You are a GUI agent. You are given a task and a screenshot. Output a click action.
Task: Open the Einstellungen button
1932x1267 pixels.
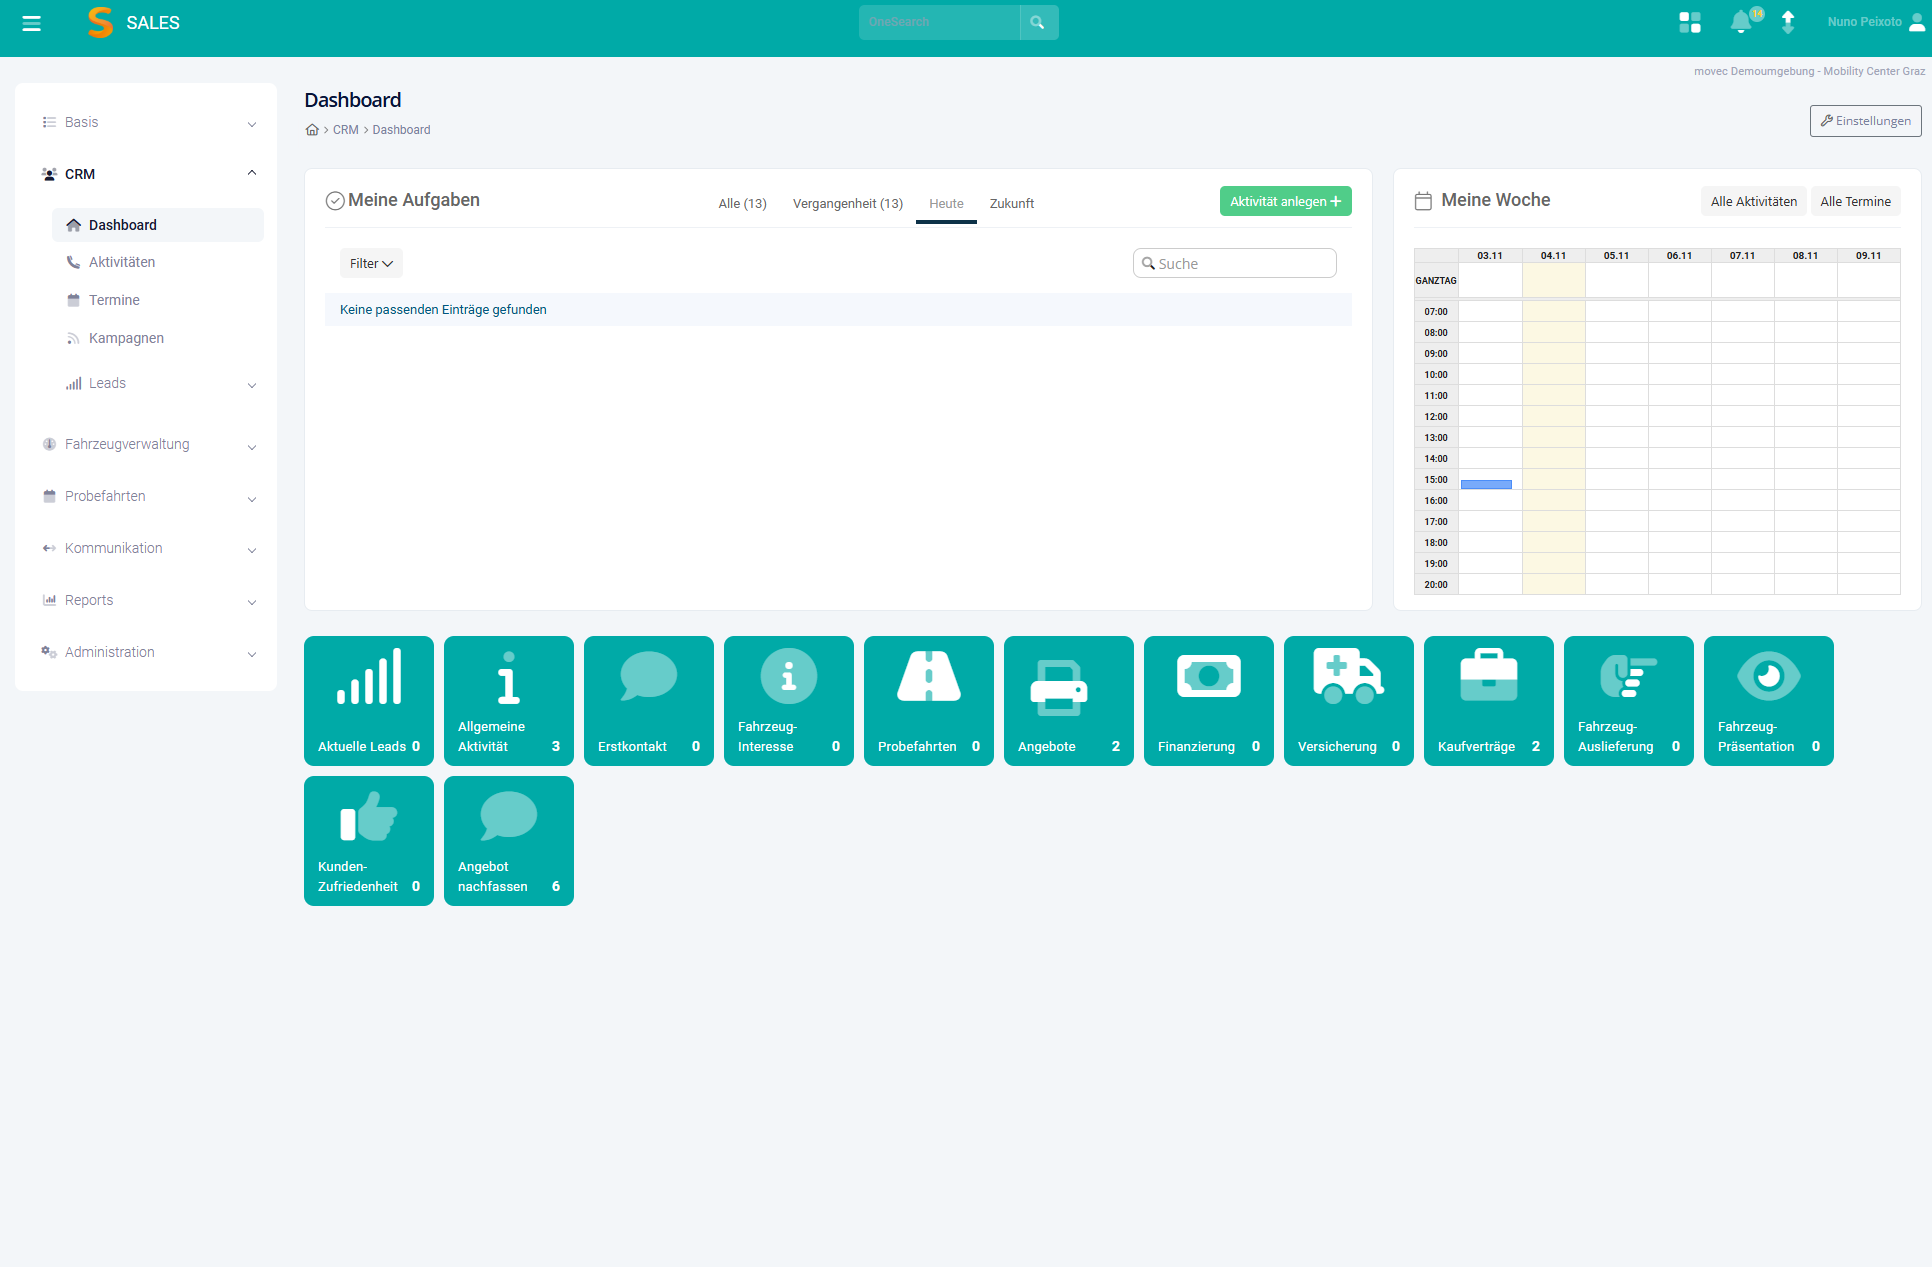[x=1865, y=121]
